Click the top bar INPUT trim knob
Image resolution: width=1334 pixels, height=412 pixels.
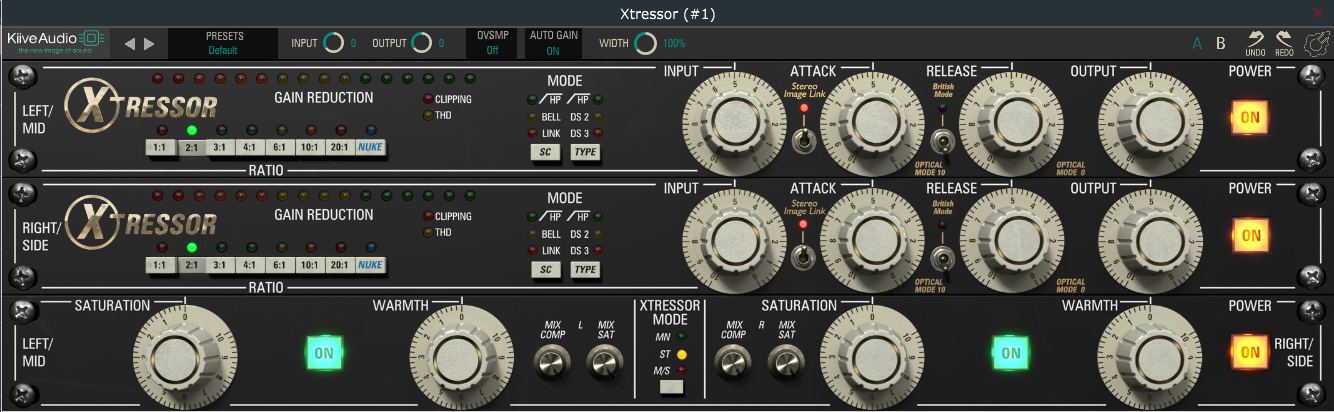334,43
